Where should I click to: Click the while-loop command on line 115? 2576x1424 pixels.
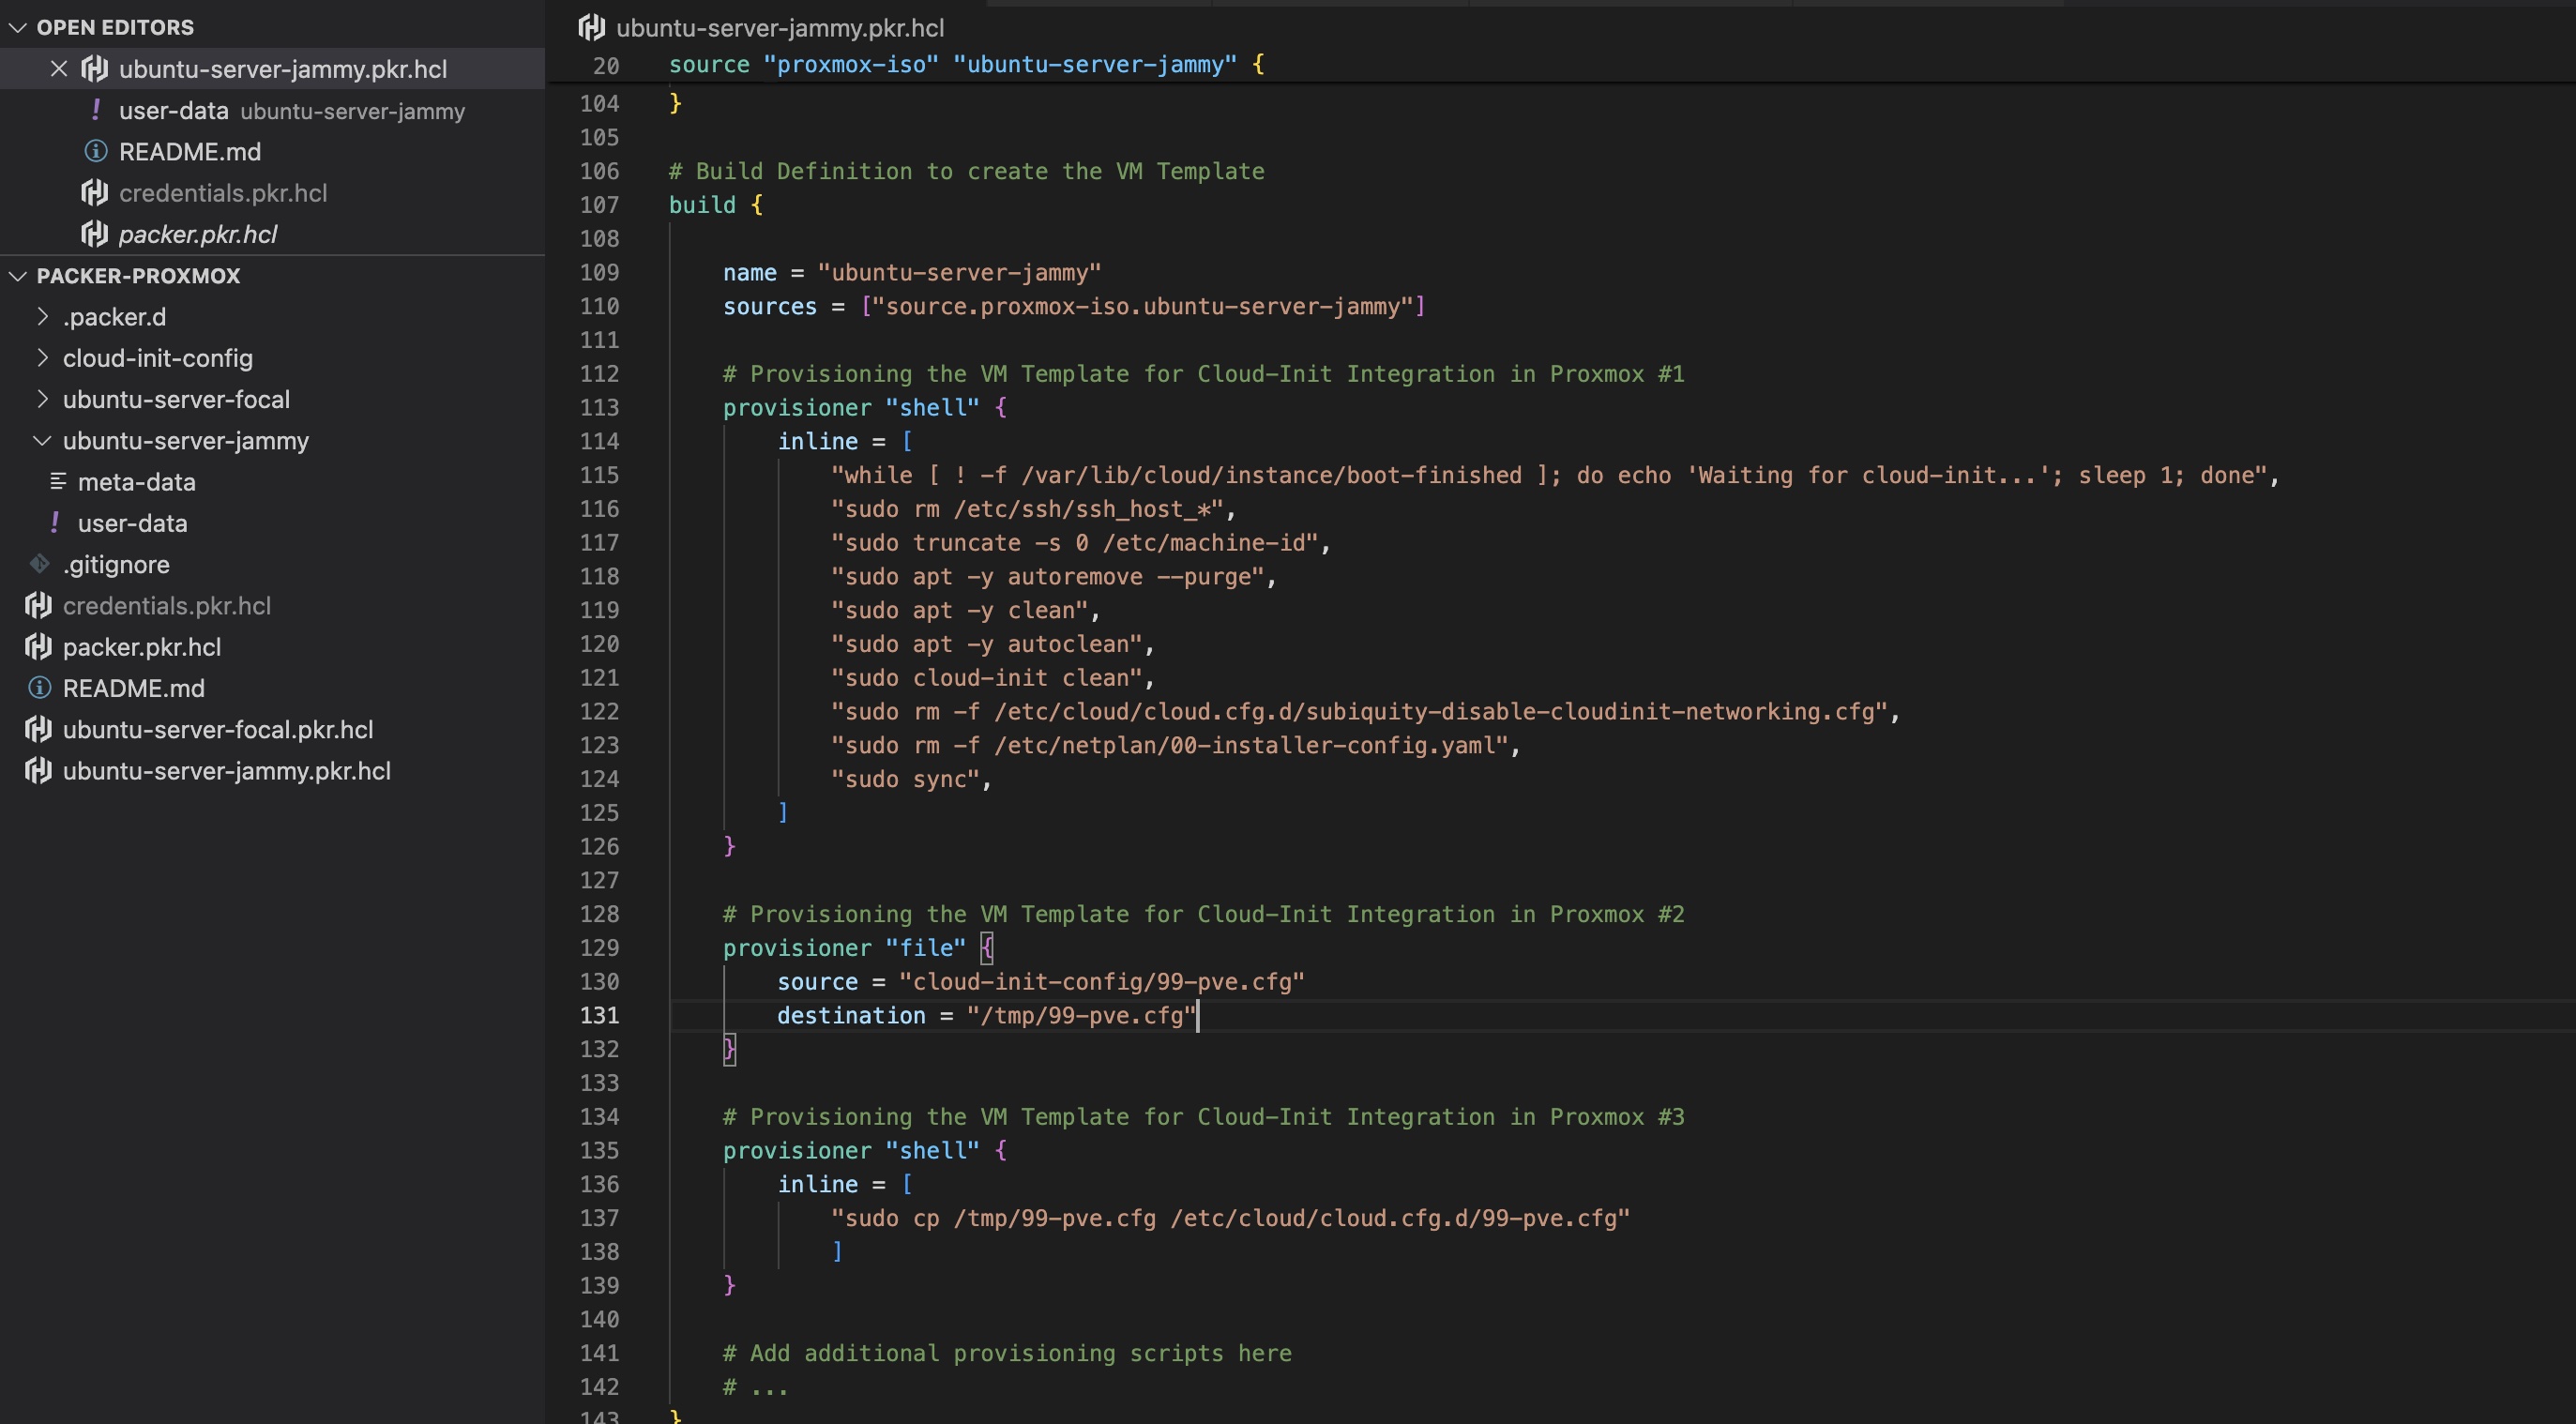[x=1550, y=475]
